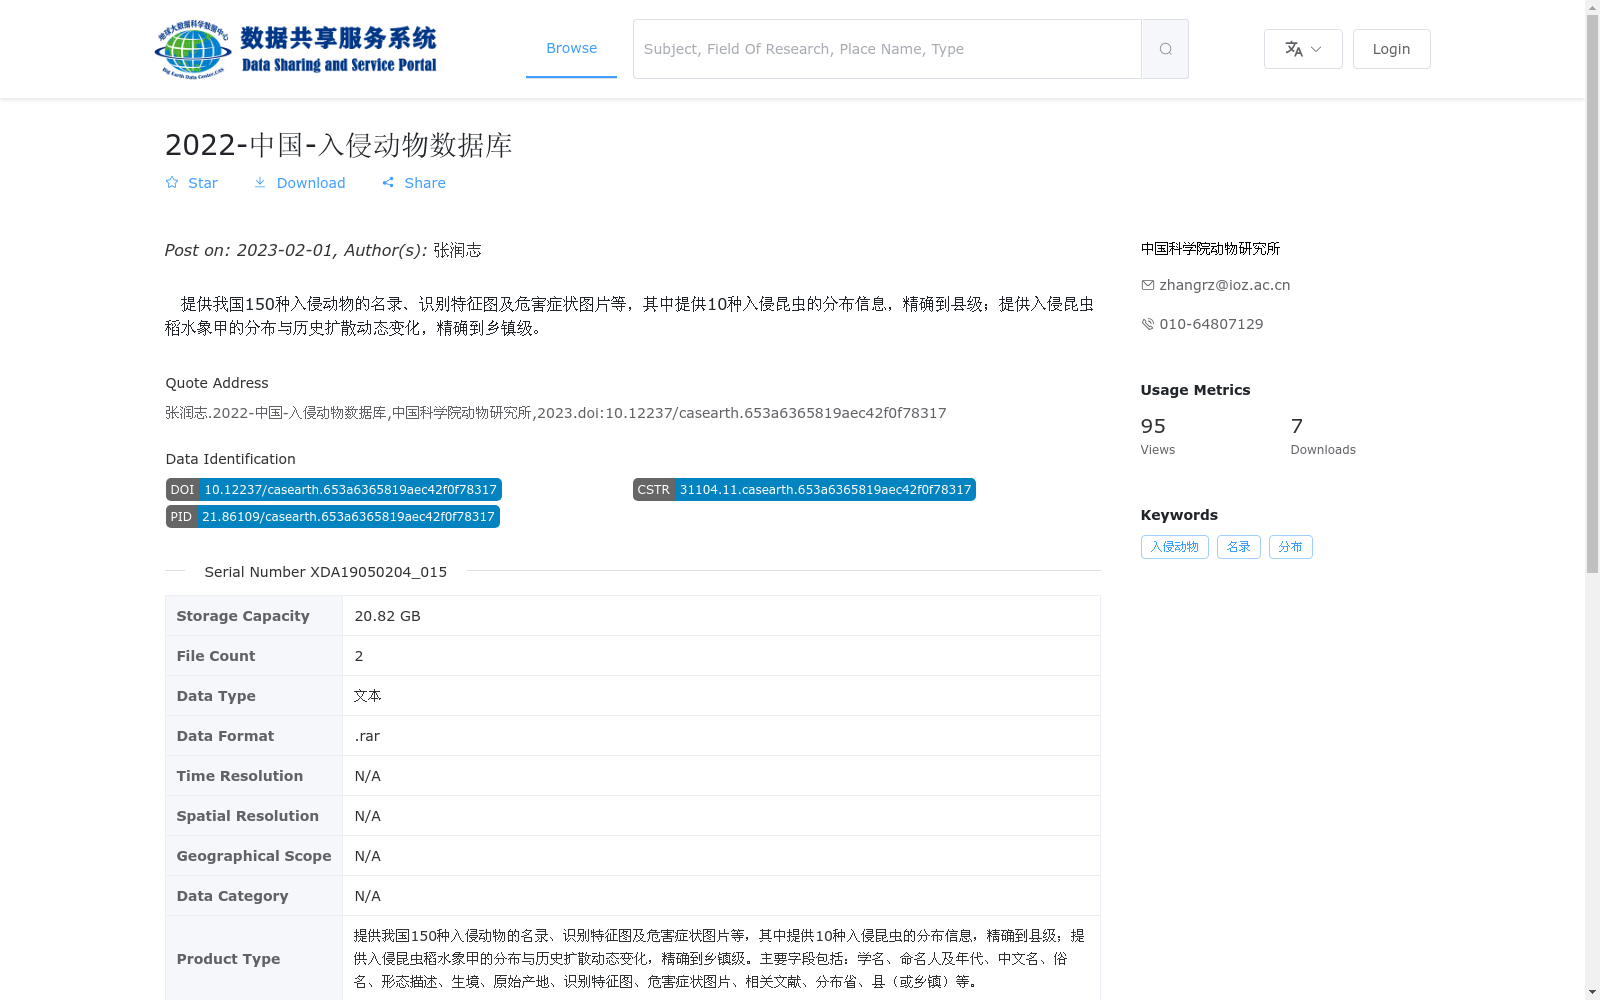Select the 分布 keyword tag
This screenshot has height=1000, width=1600.
point(1290,546)
